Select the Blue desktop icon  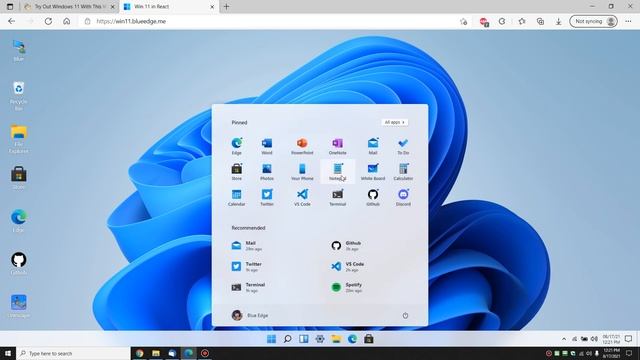pyautogui.click(x=18, y=51)
